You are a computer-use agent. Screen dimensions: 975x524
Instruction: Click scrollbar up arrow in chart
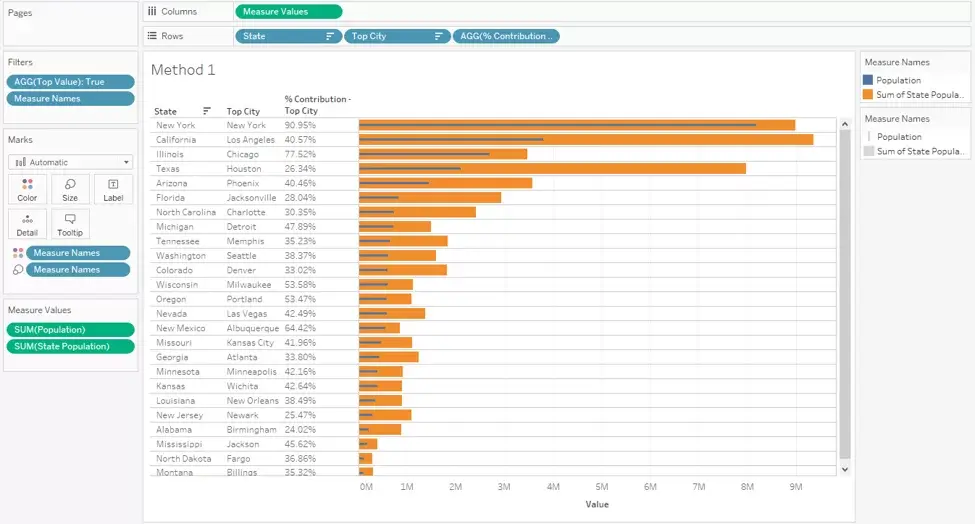click(844, 124)
